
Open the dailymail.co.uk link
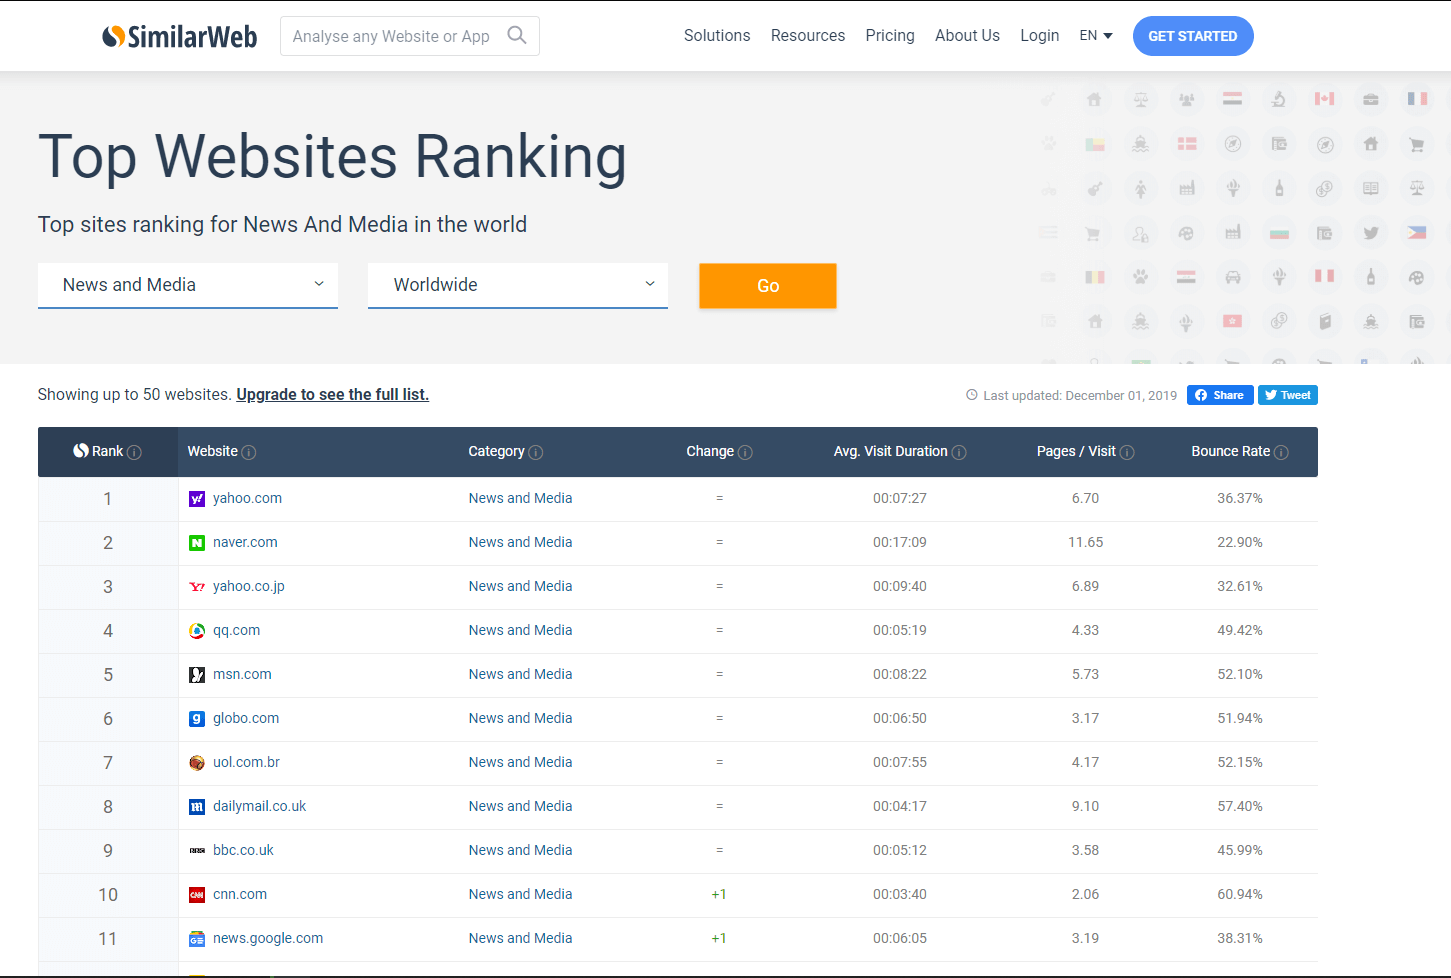pos(260,806)
